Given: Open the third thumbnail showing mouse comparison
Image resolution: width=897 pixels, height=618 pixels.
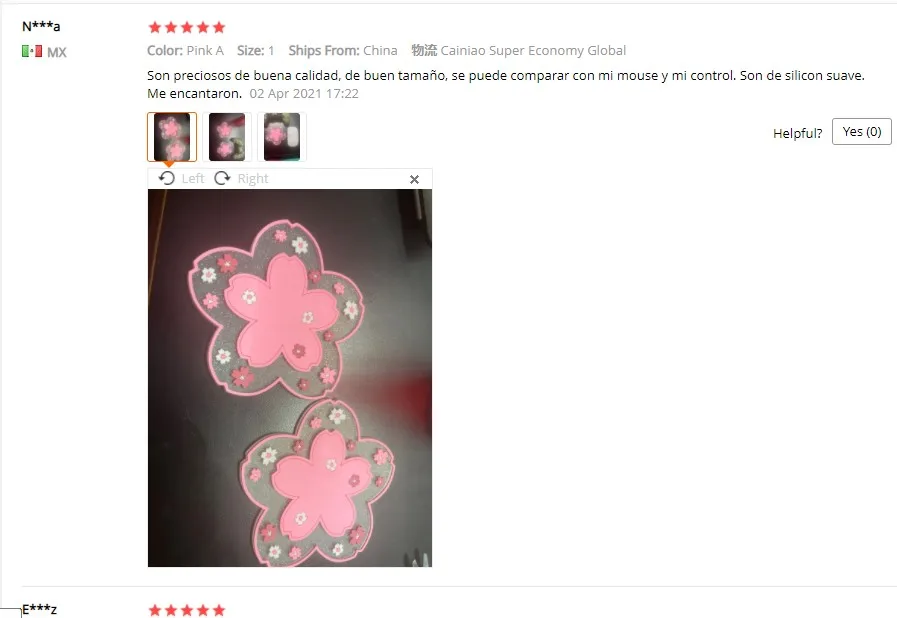Looking at the screenshot, I should point(282,137).
